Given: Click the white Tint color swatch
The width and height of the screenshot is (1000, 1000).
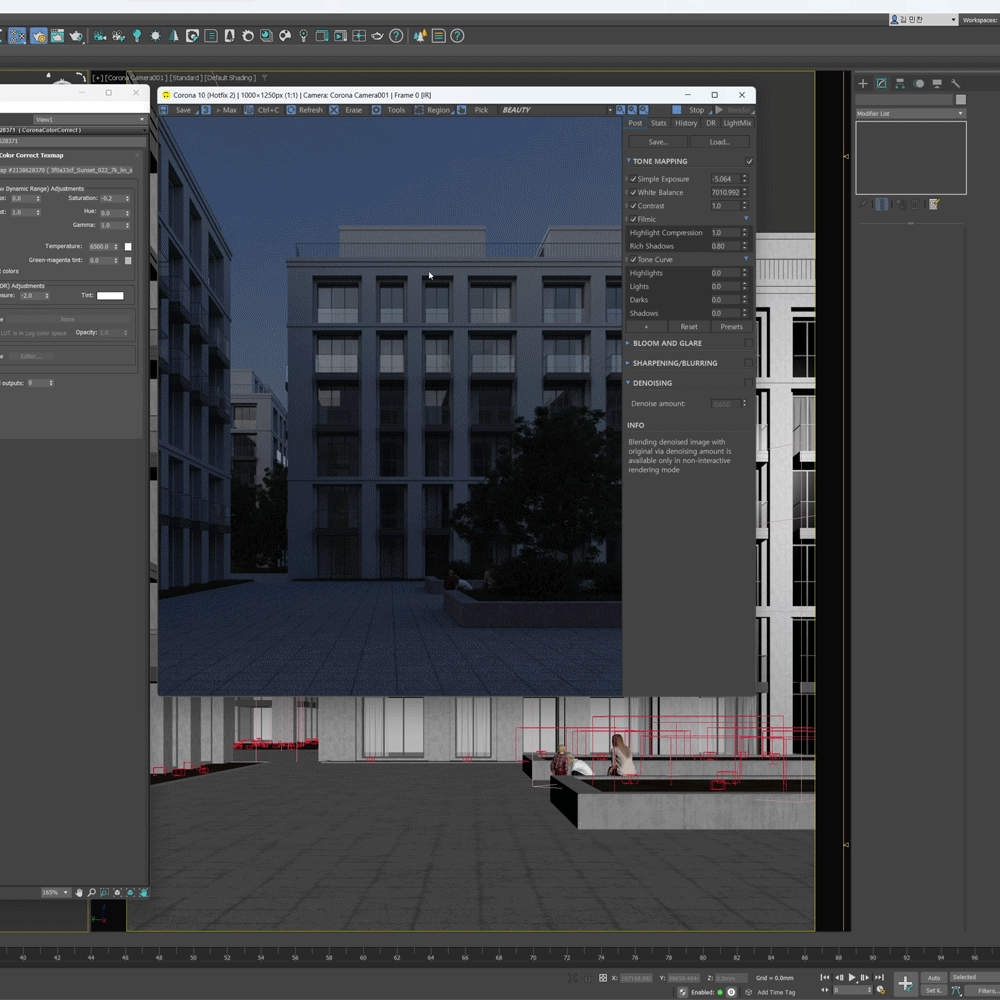Looking at the screenshot, I should (x=110, y=296).
